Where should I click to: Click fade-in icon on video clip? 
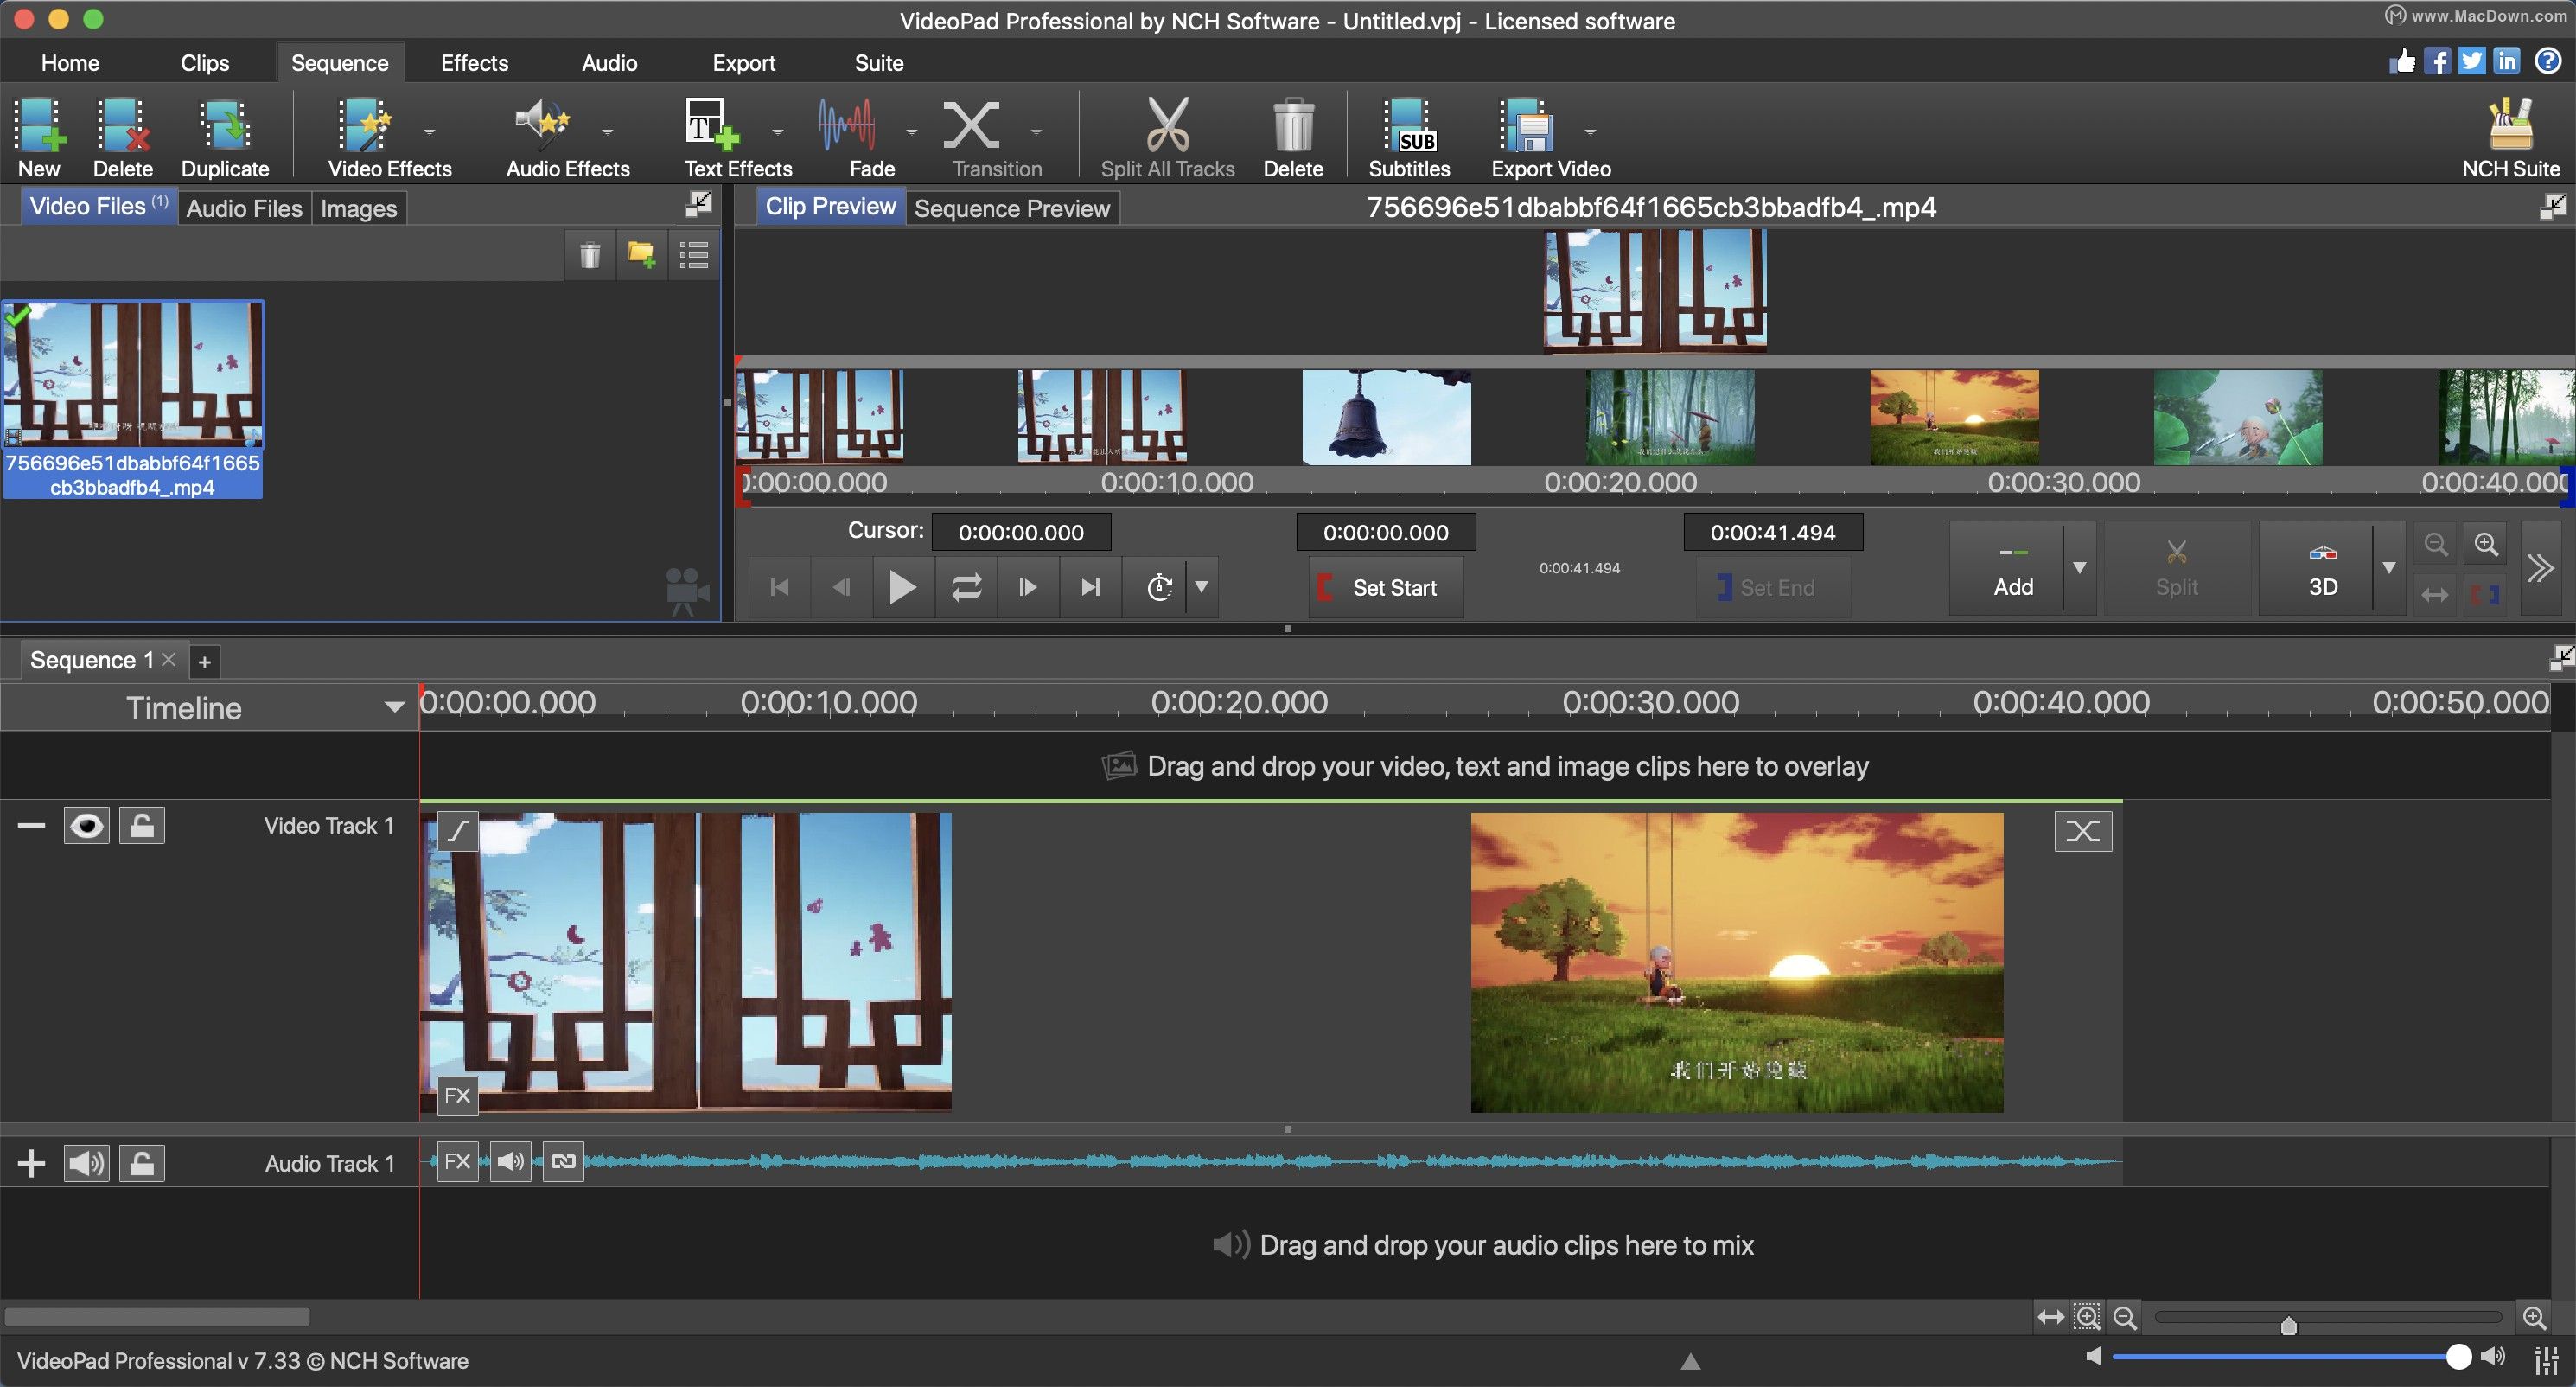tap(457, 831)
